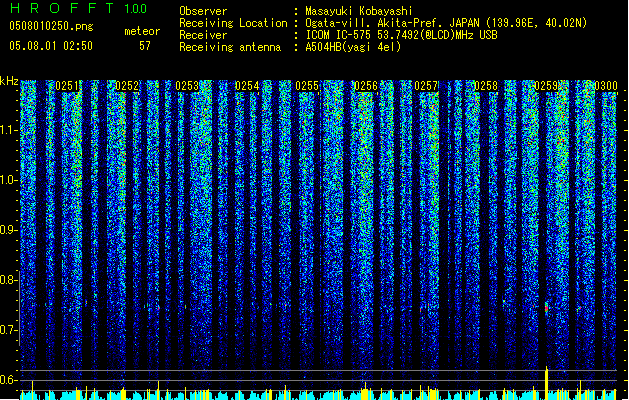This screenshot has height=400, width=629.
Task: Click the HROFFT title text
Action: point(62,8)
